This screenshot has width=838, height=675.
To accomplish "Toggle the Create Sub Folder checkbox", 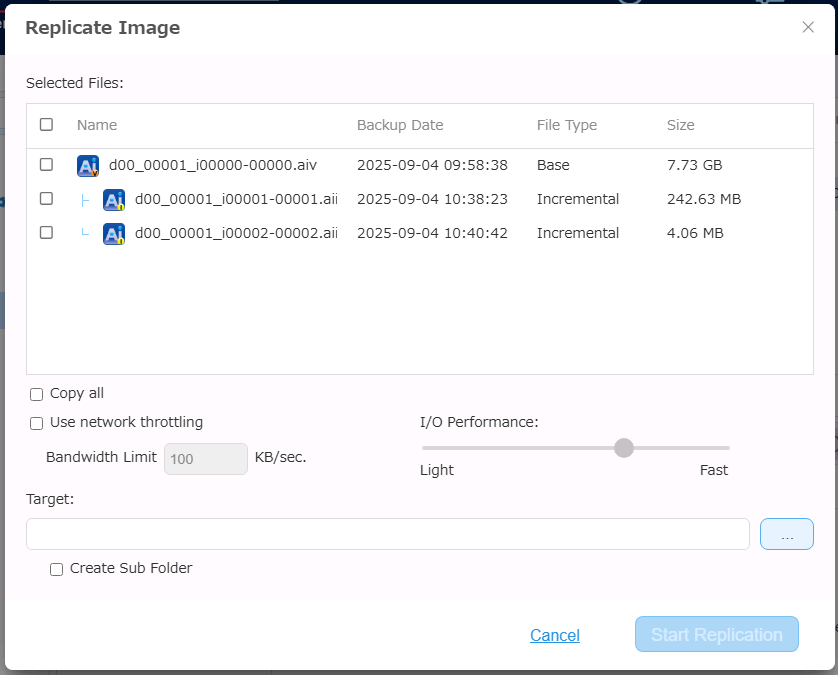I will (x=57, y=569).
